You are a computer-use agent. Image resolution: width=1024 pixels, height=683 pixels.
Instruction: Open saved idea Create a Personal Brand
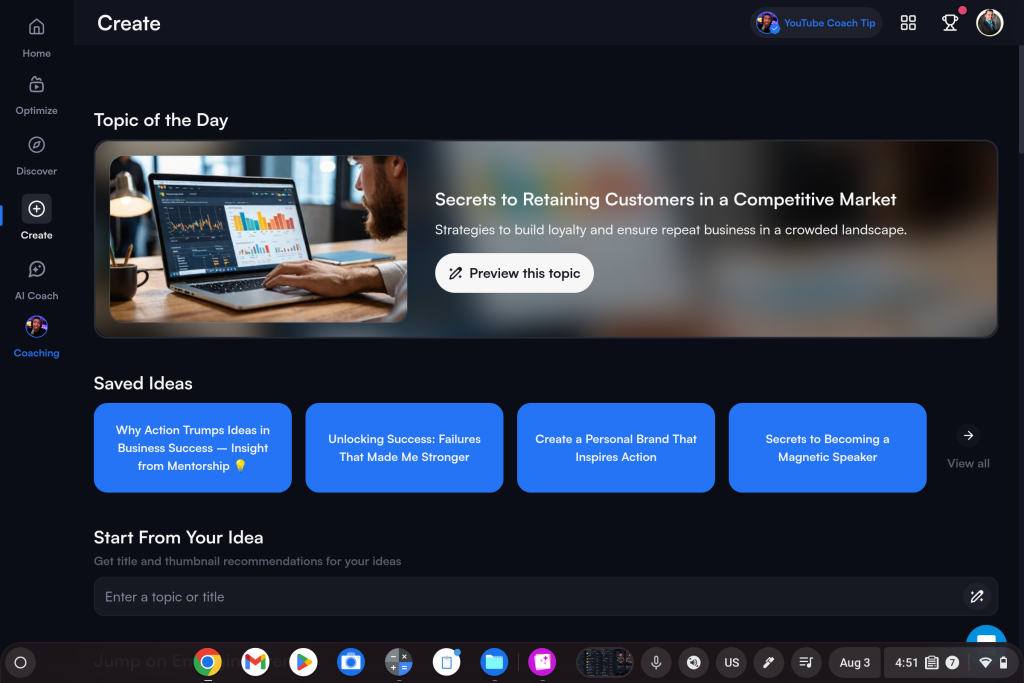coord(616,448)
